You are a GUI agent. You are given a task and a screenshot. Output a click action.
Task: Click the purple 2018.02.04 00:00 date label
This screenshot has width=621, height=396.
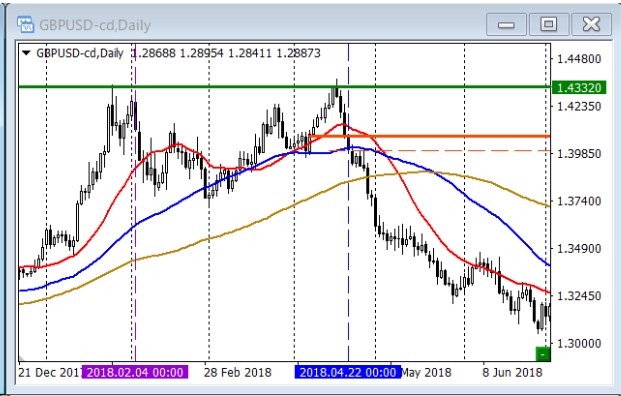pyautogui.click(x=135, y=372)
